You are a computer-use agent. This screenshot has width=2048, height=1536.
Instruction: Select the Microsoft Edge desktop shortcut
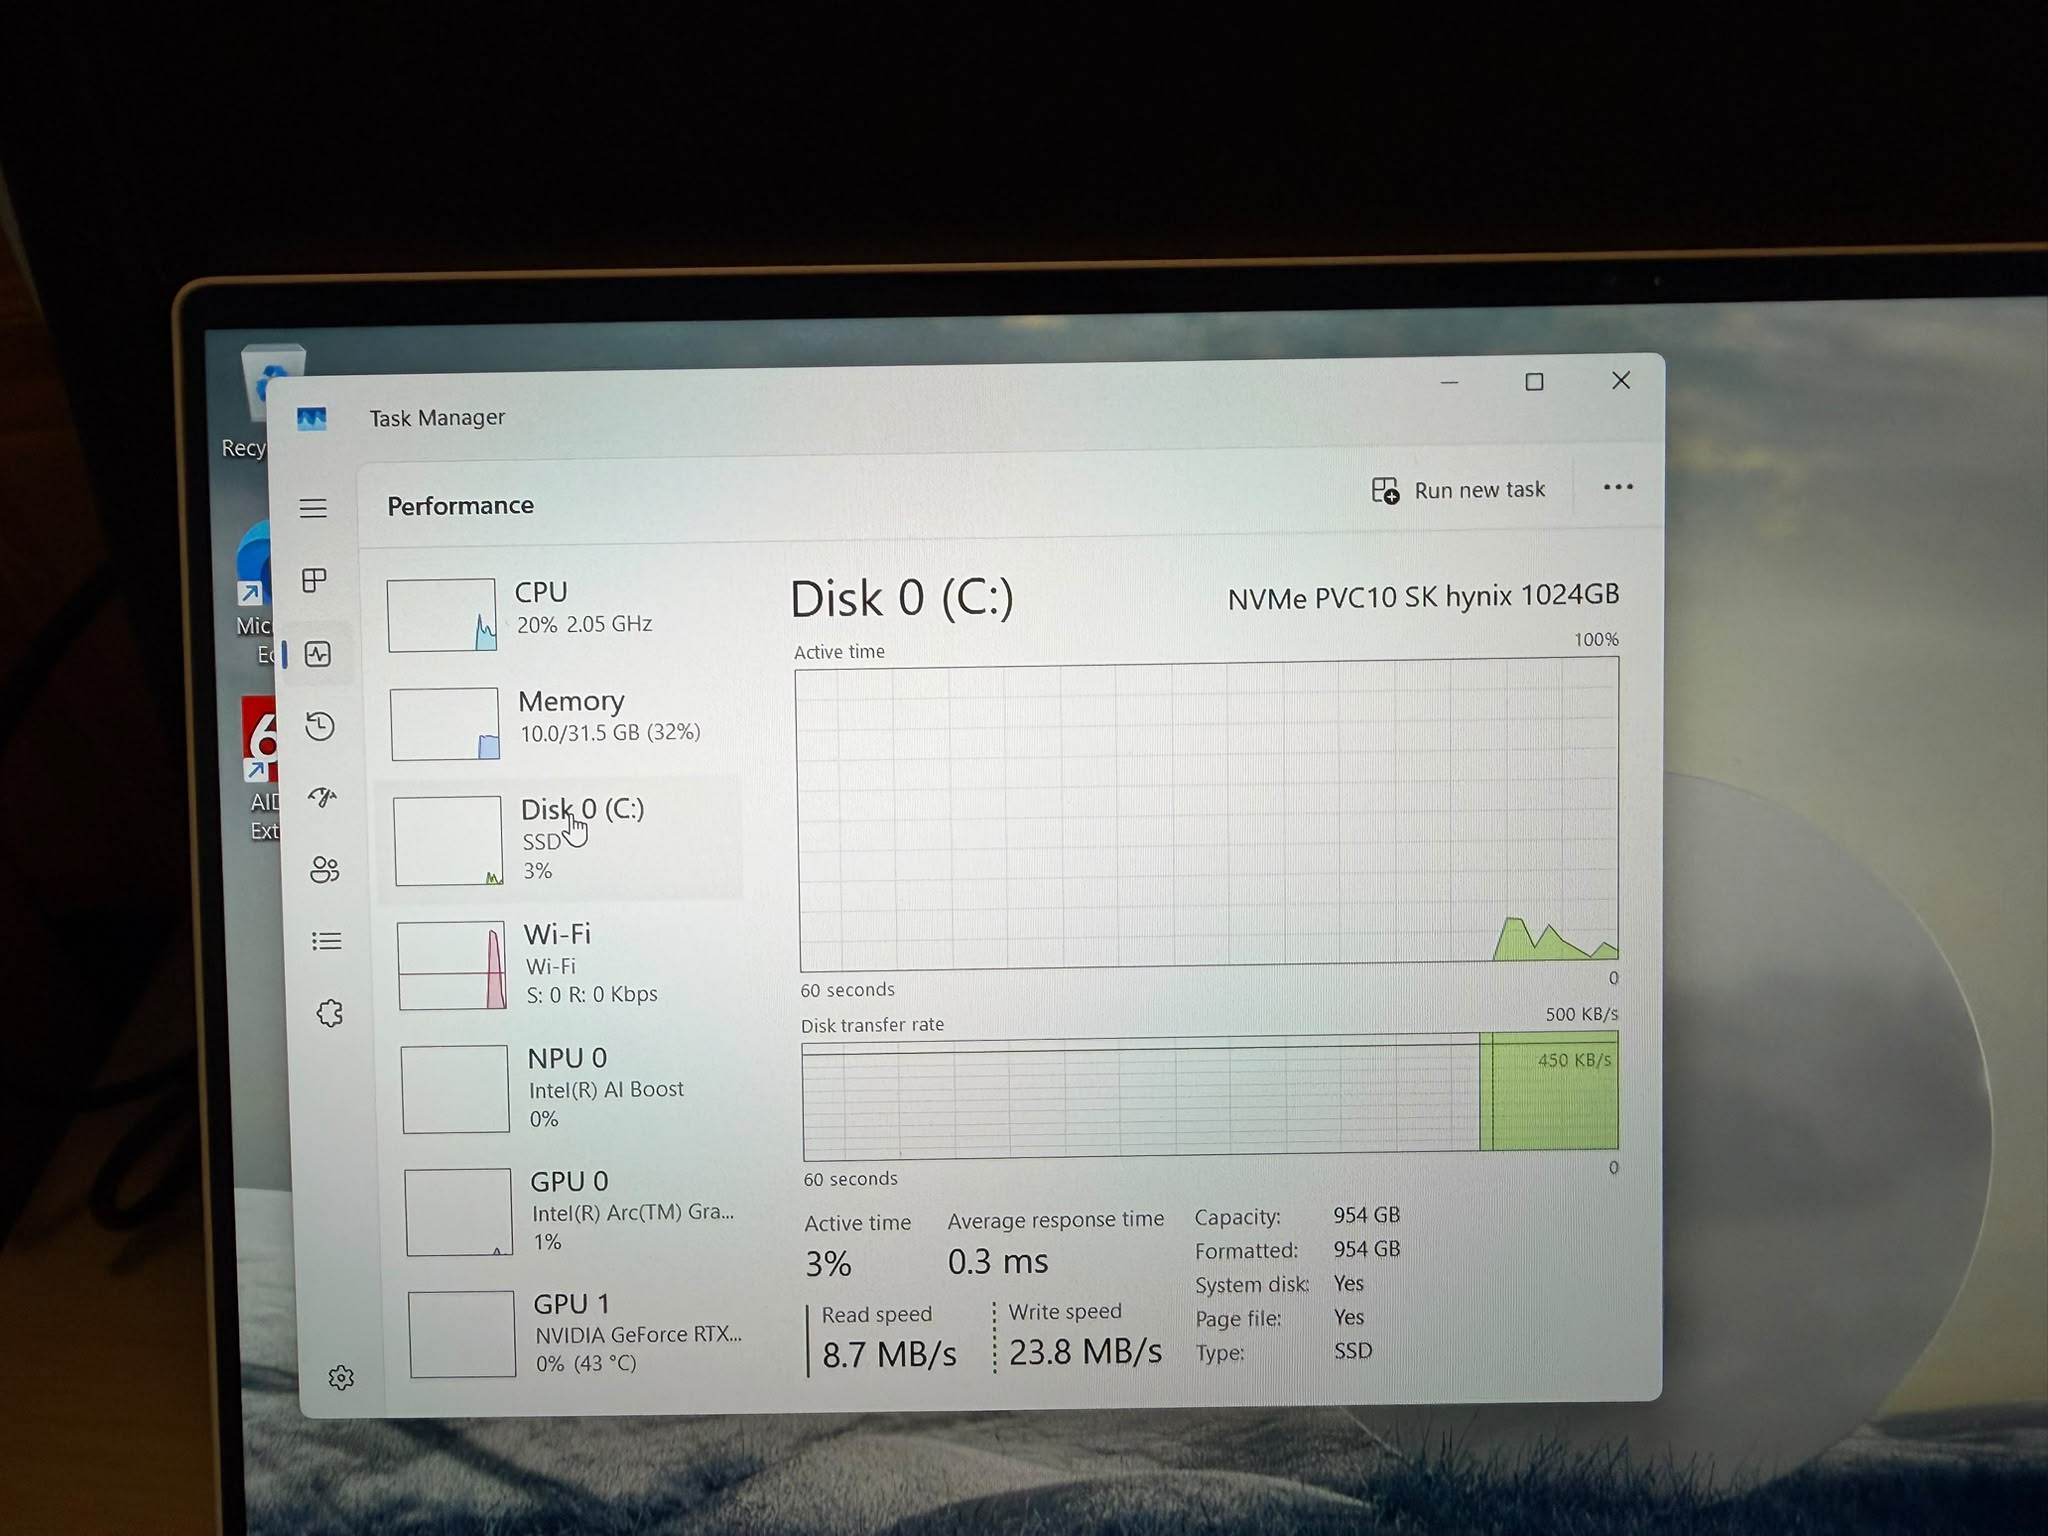pos(253,593)
